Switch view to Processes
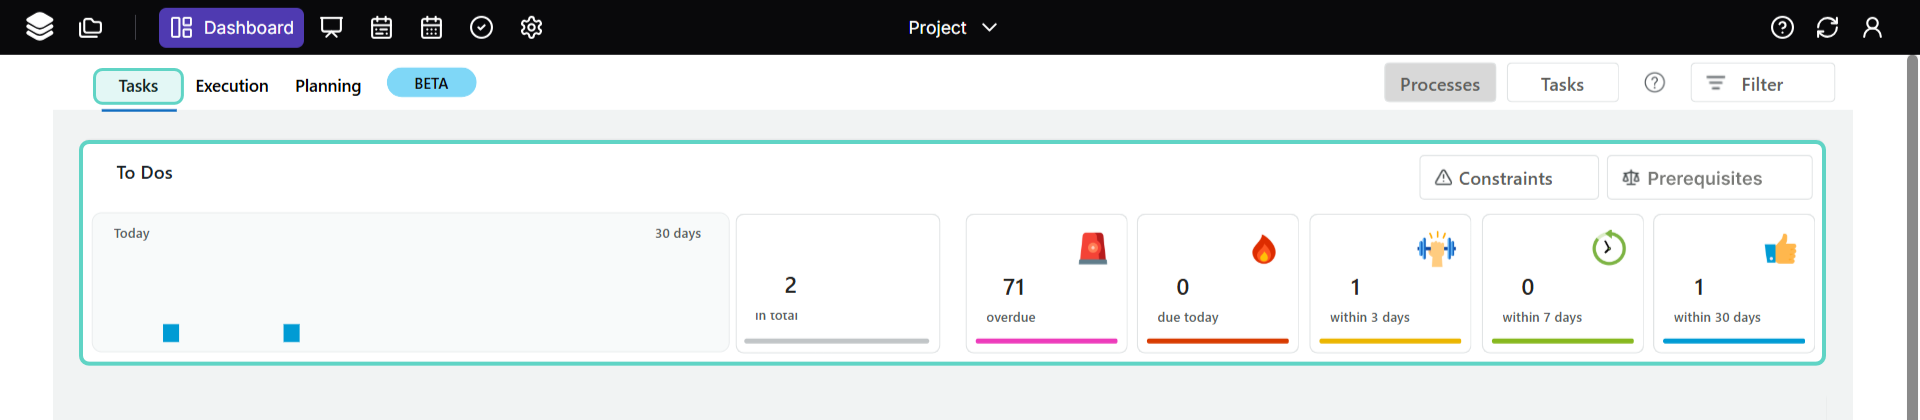Image resolution: width=1920 pixels, height=420 pixels. pos(1439,84)
